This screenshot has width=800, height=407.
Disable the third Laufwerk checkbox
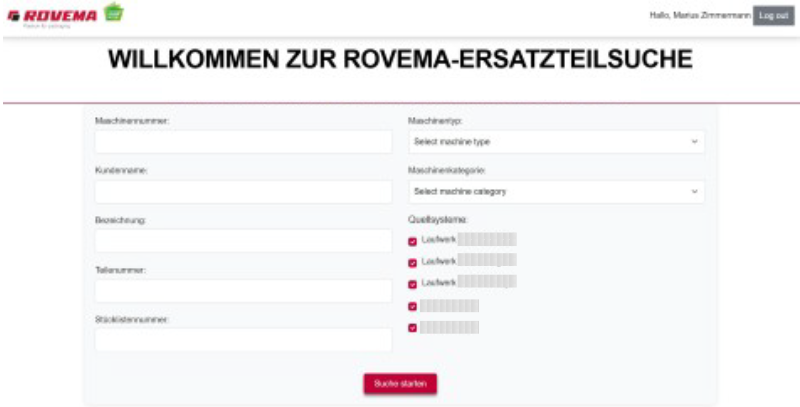click(x=412, y=284)
